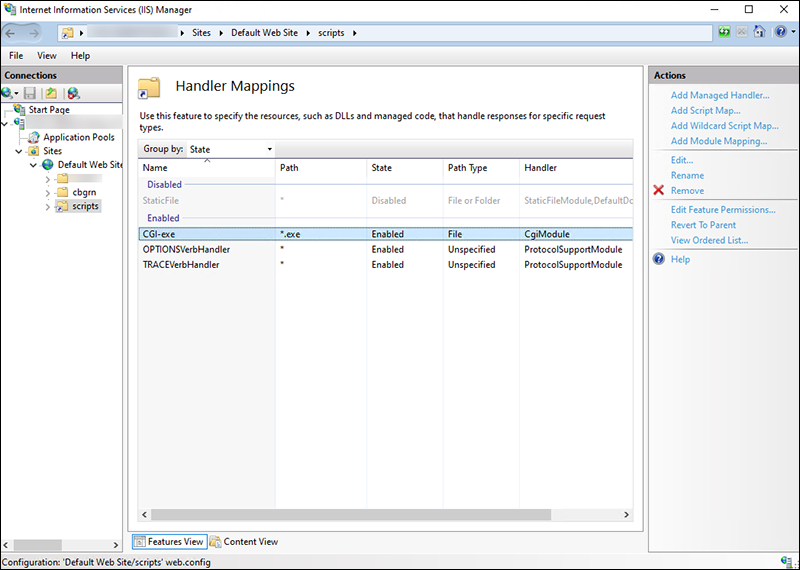
Task: Click Add Managed Handler link
Action: [720, 95]
